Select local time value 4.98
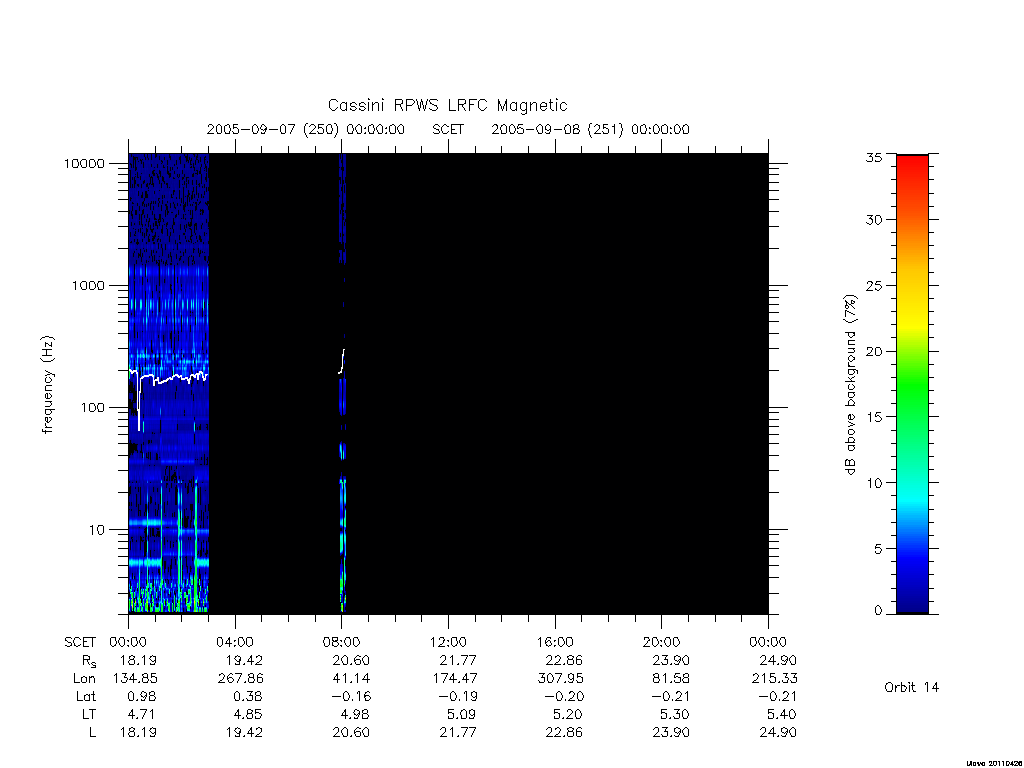This screenshot has height=768, width=1024. coord(356,714)
